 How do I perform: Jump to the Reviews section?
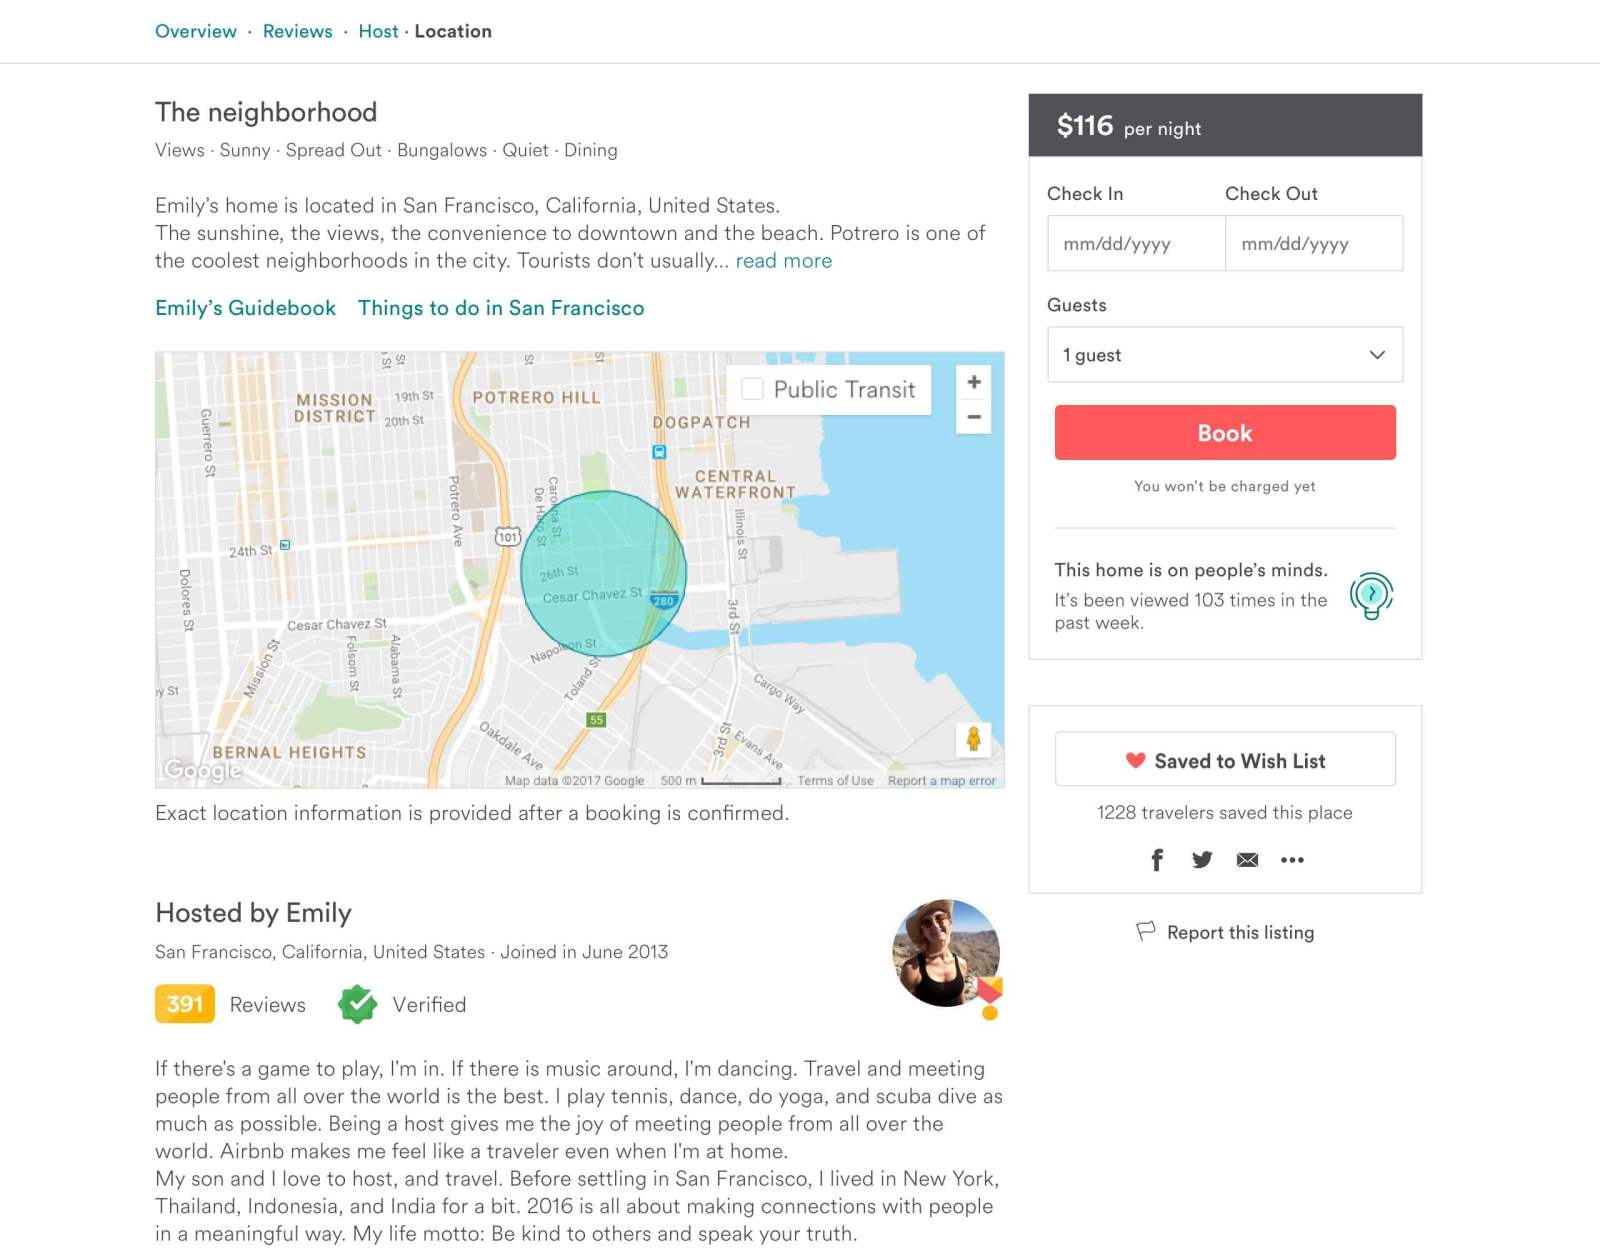click(297, 31)
